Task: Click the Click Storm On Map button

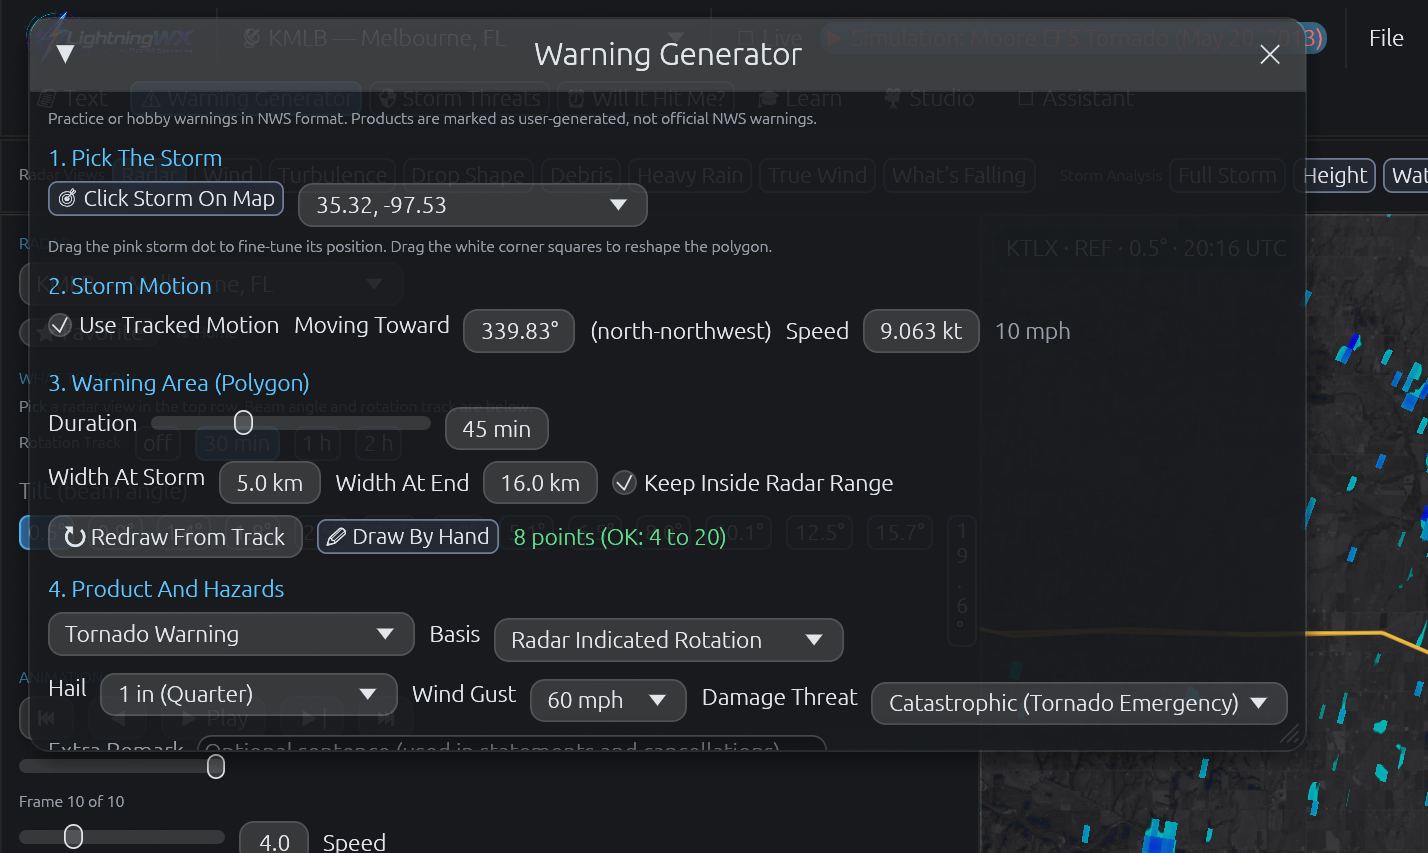Action: click(166, 199)
